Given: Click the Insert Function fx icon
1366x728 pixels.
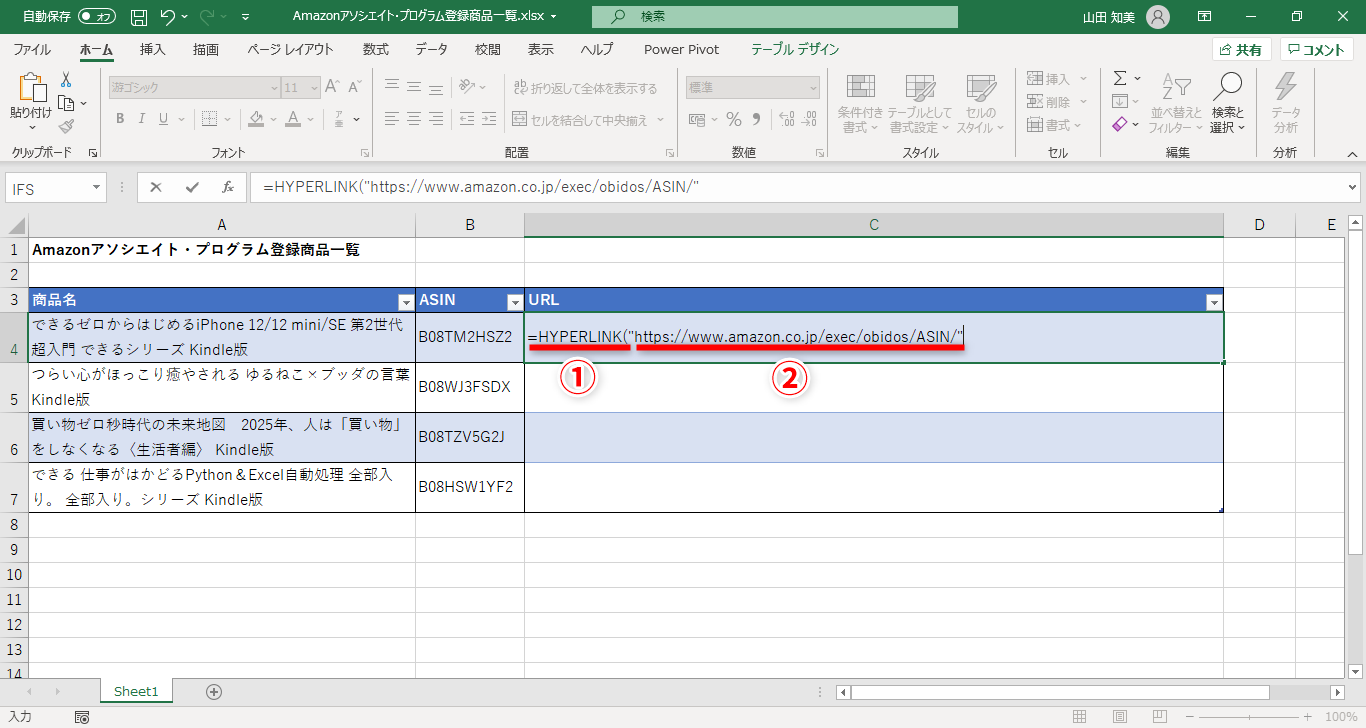Looking at the screenshot, I should (228, 187).
